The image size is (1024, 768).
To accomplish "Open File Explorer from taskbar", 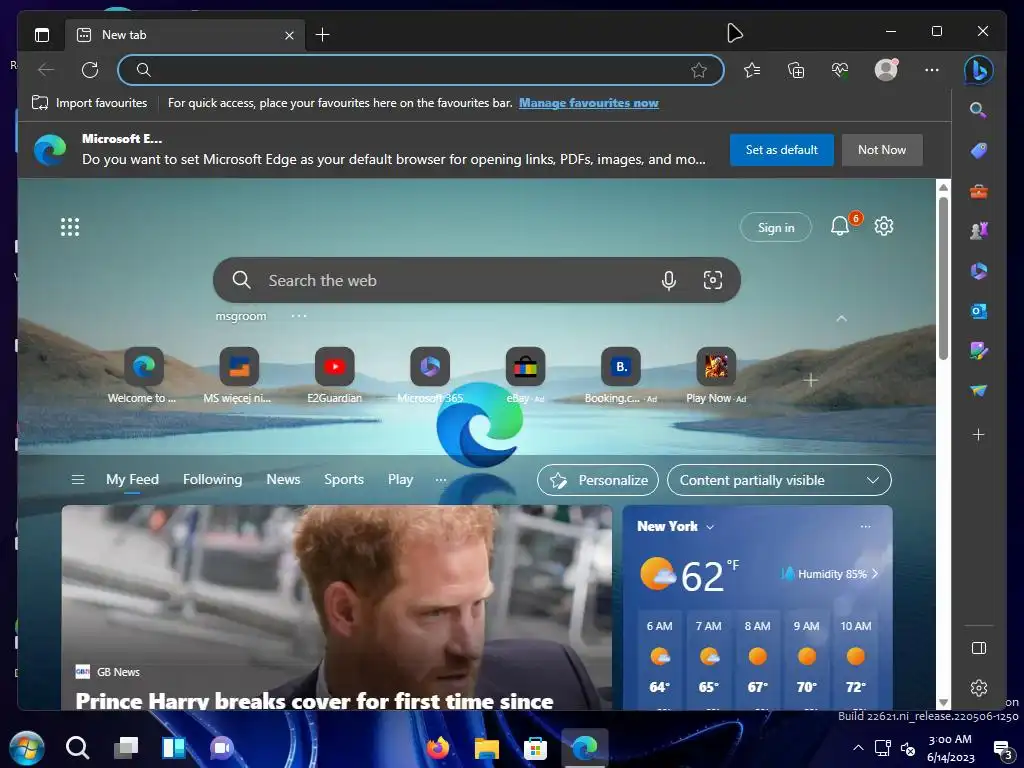I will [x=487, y=748].
